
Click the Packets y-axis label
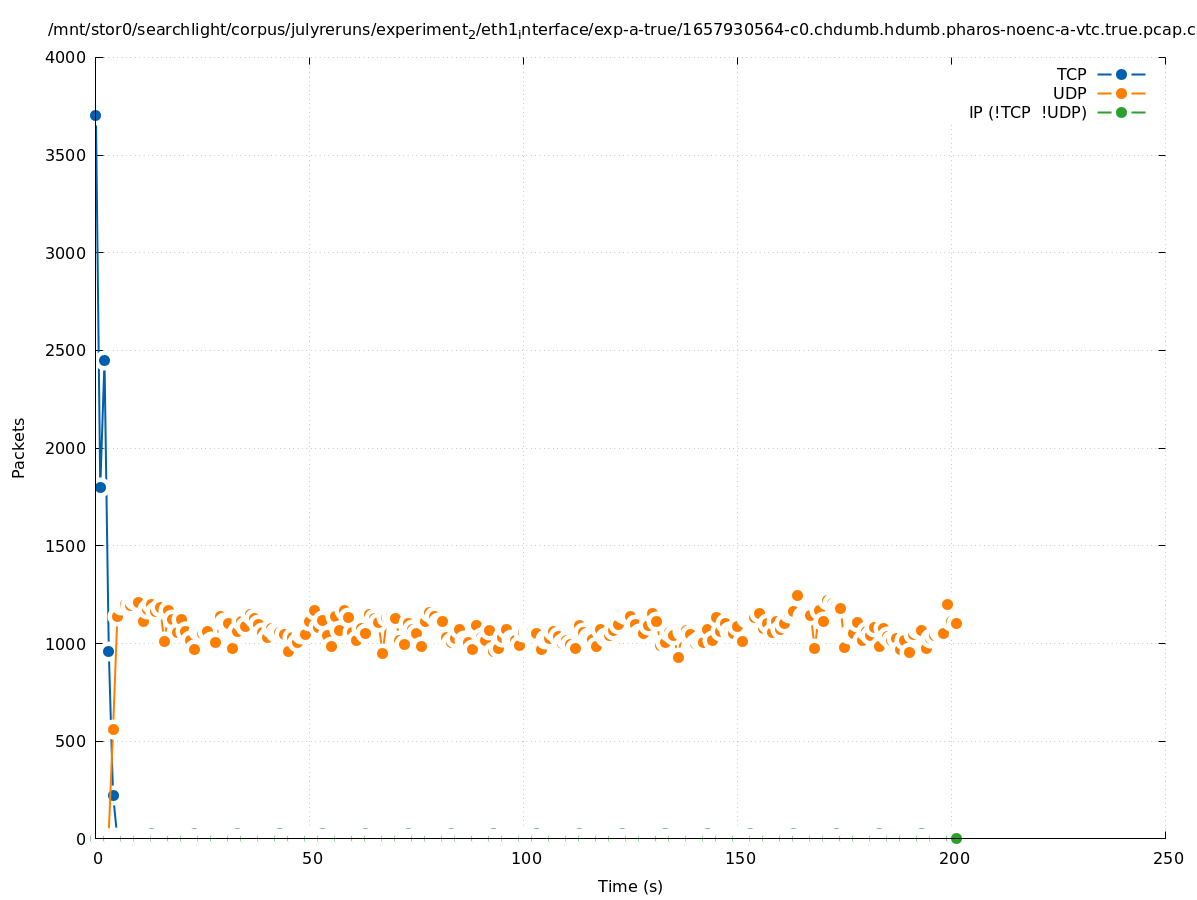click(x=19, y=447)
